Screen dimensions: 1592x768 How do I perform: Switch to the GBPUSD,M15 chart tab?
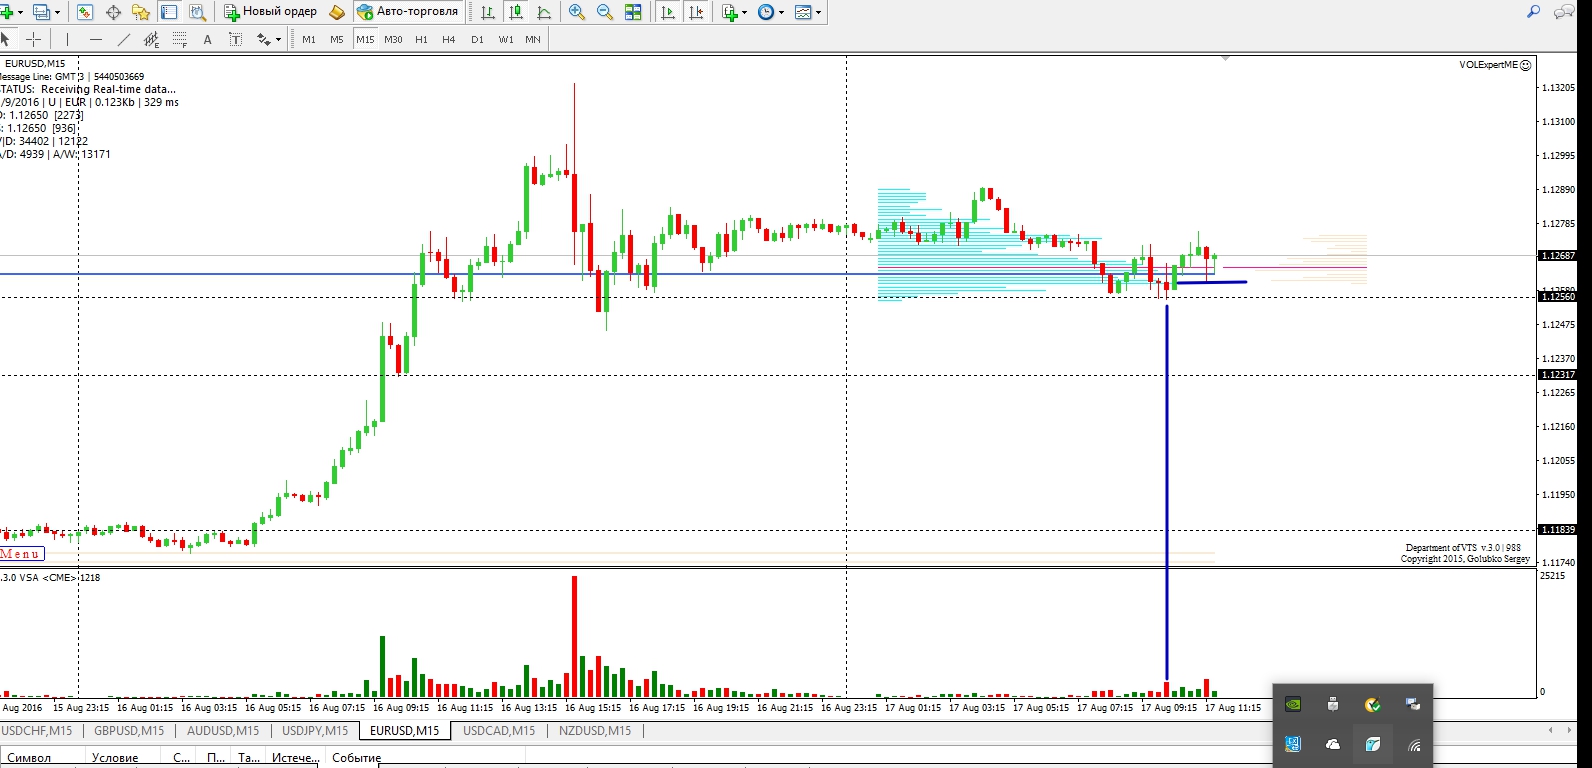point(129,731)
